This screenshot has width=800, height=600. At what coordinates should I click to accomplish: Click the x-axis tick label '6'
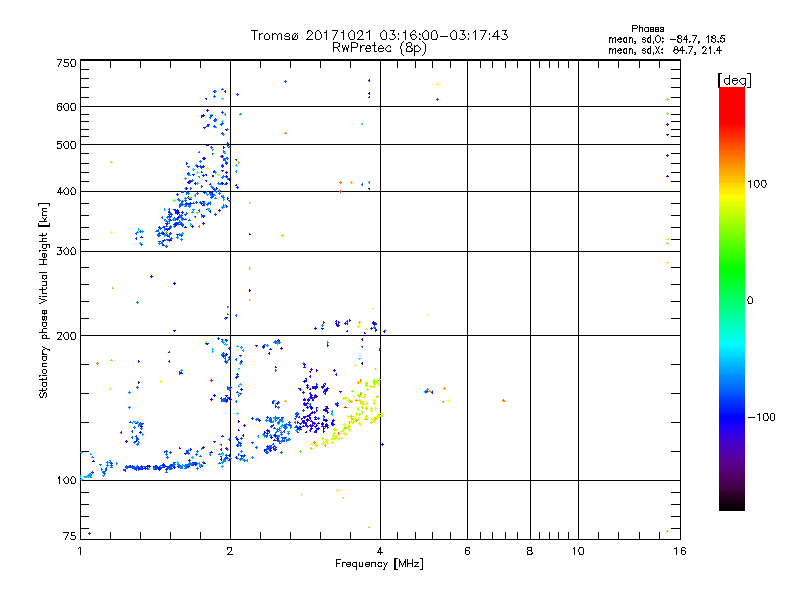(x=467, y=551)
